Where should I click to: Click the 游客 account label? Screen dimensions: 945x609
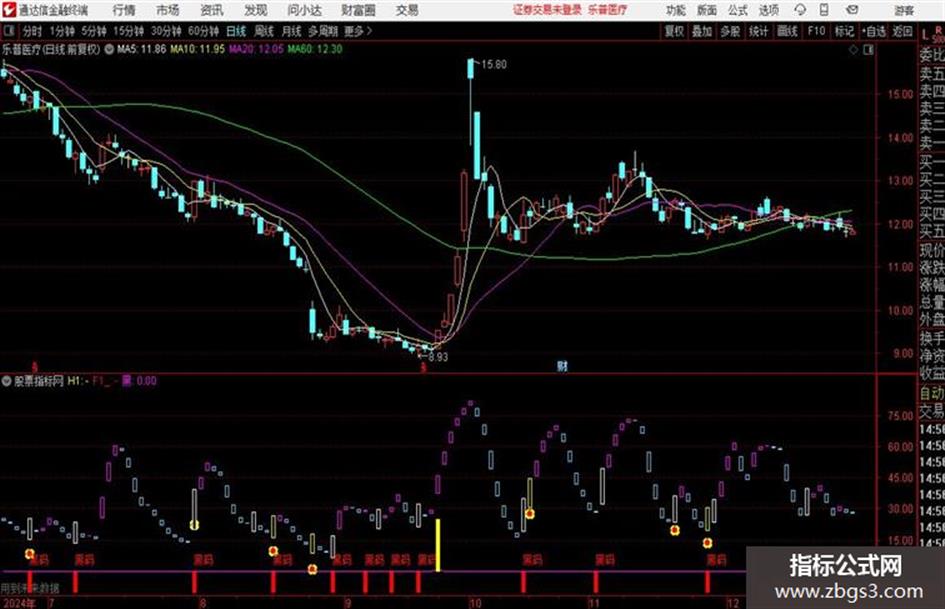[x=904, y=10]
